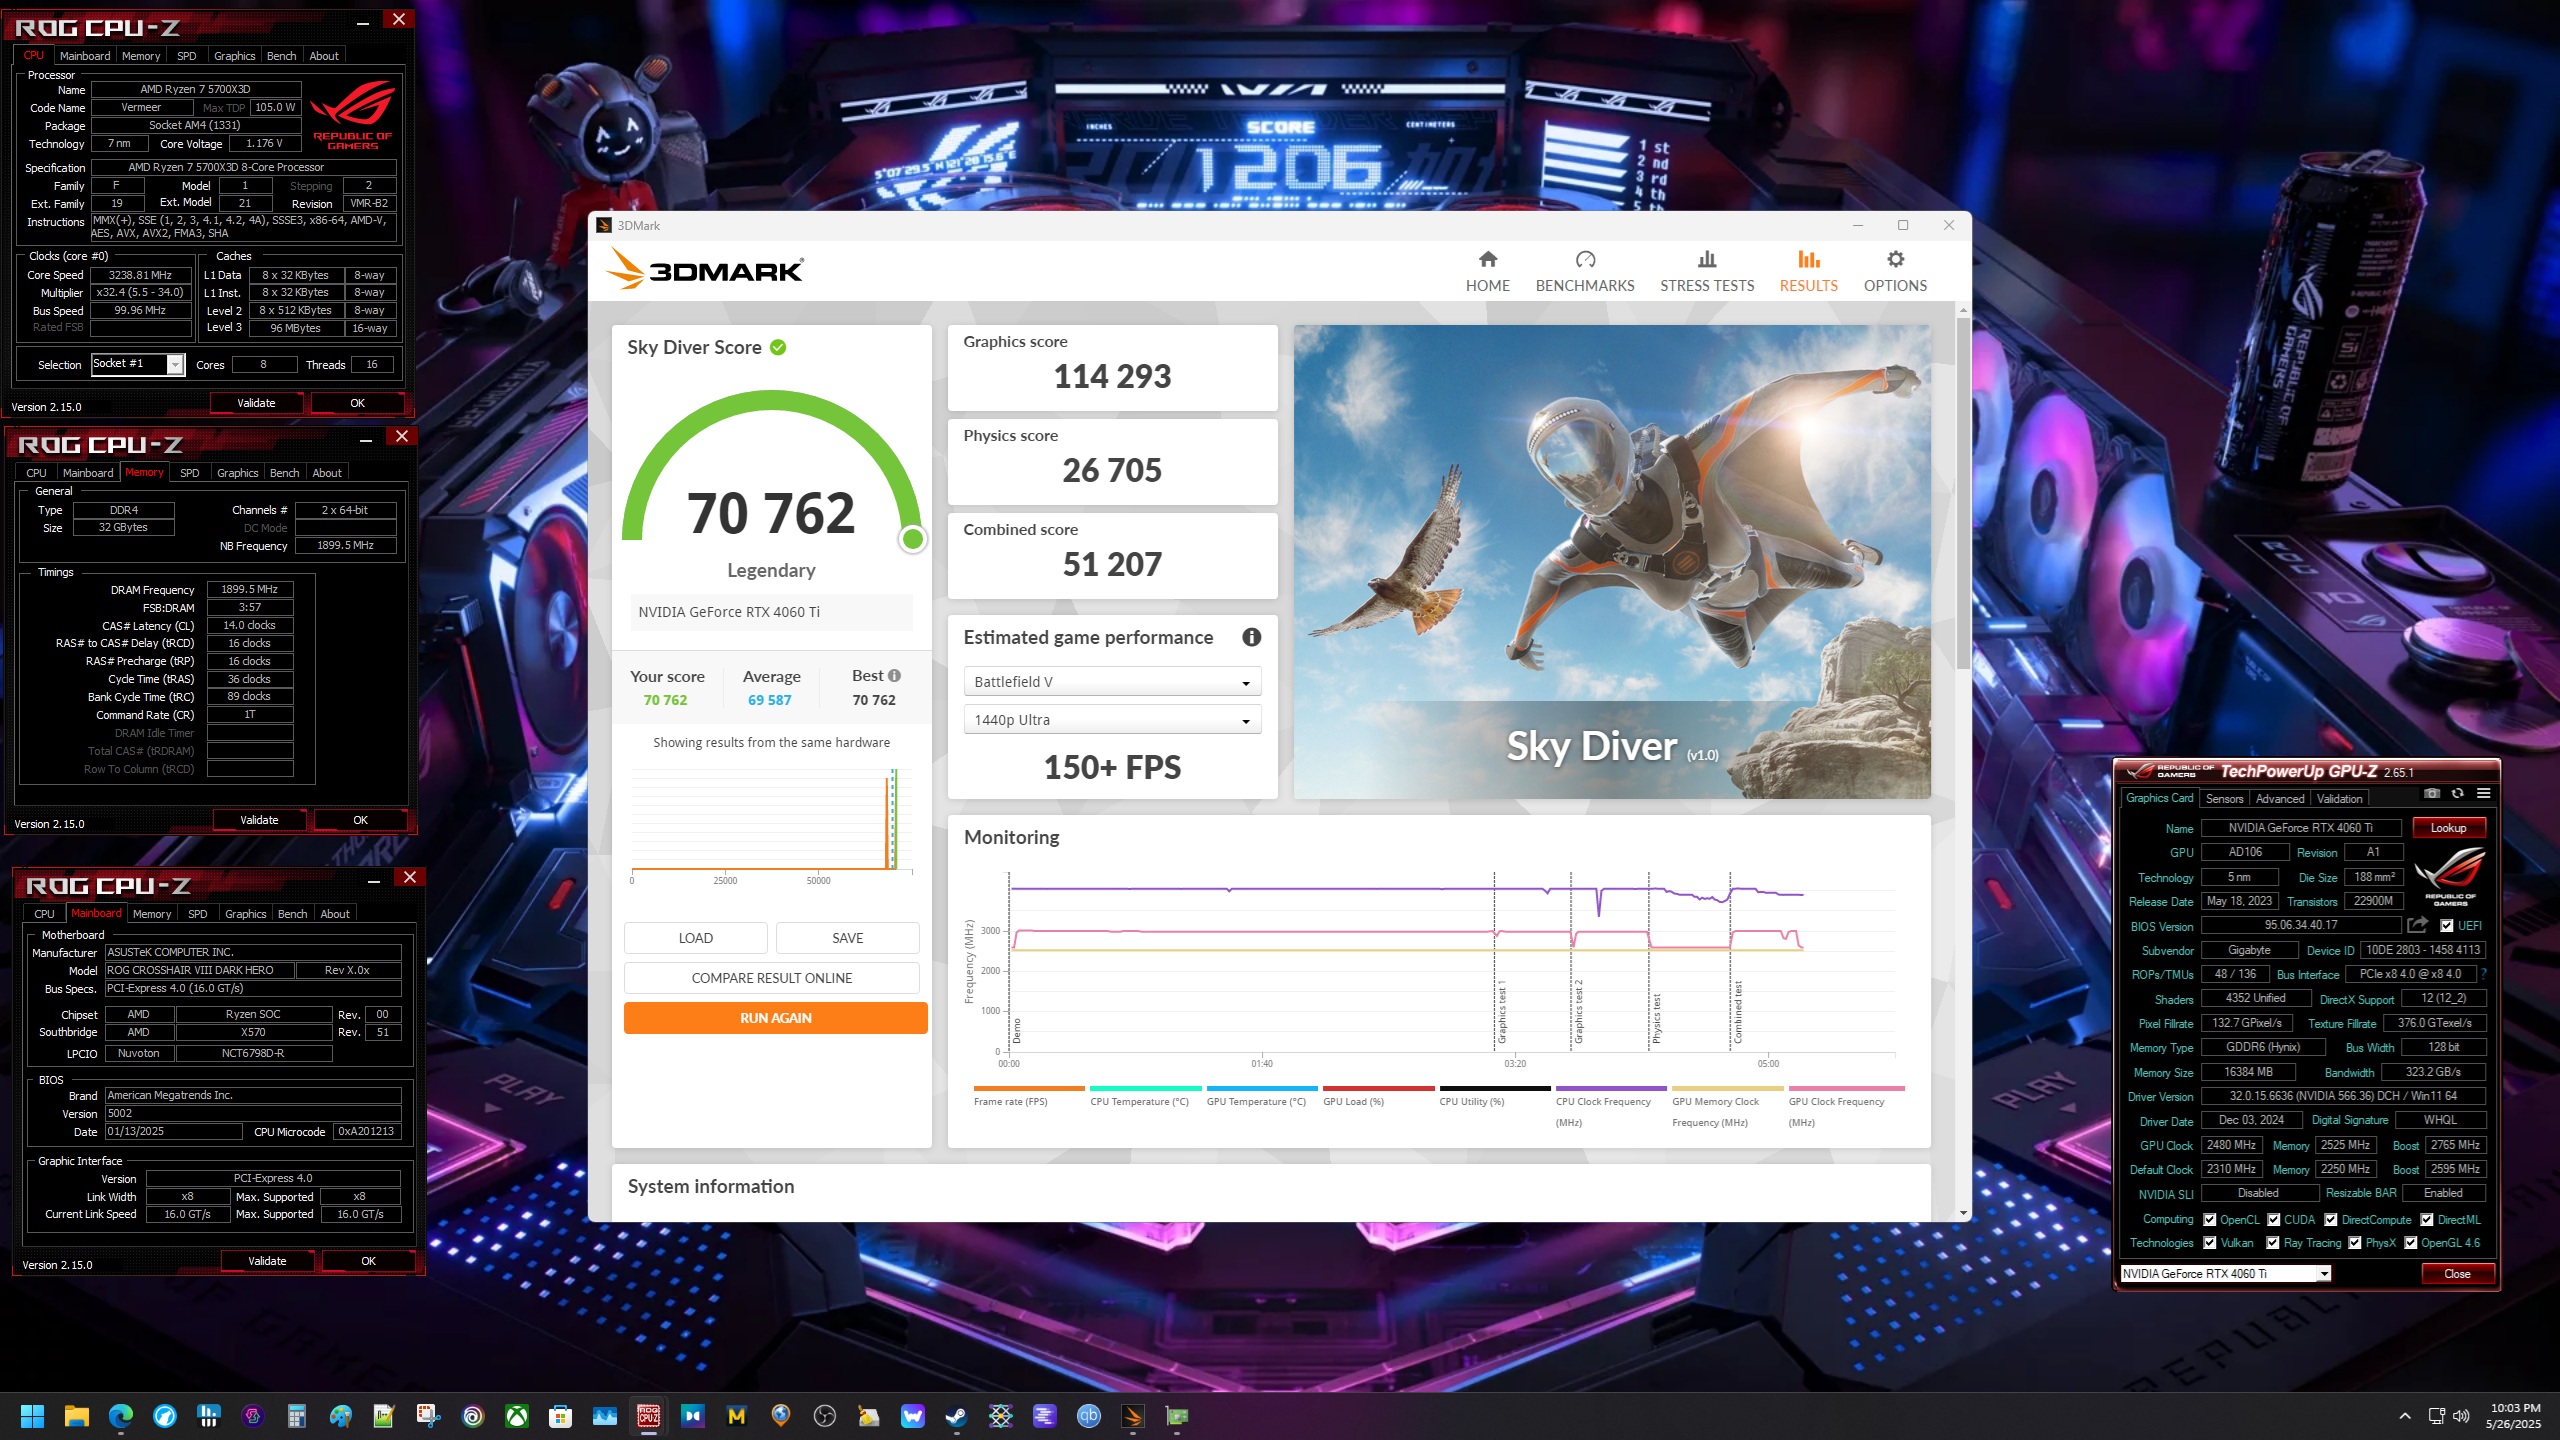This screenshot has height=1440, width=2560.
Task: Open qBittorrent from the taskbar
Action: [x=1088, y=1416]
